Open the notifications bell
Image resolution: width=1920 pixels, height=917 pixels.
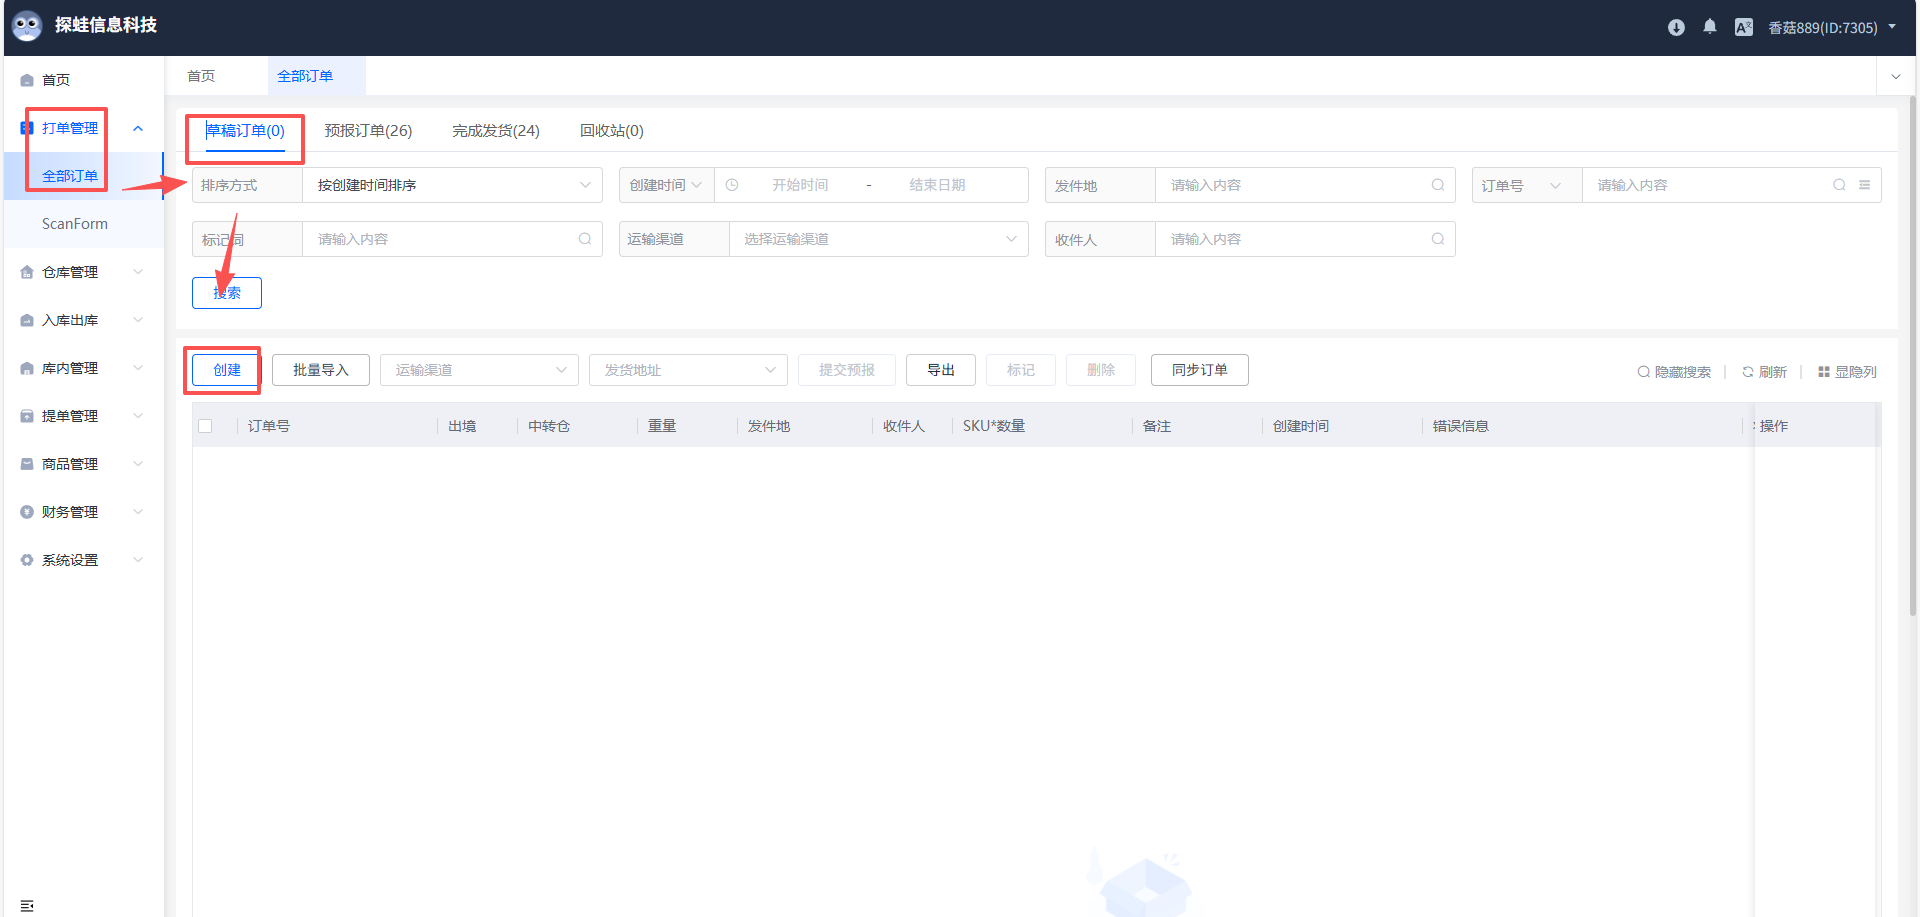(1710, 27)
